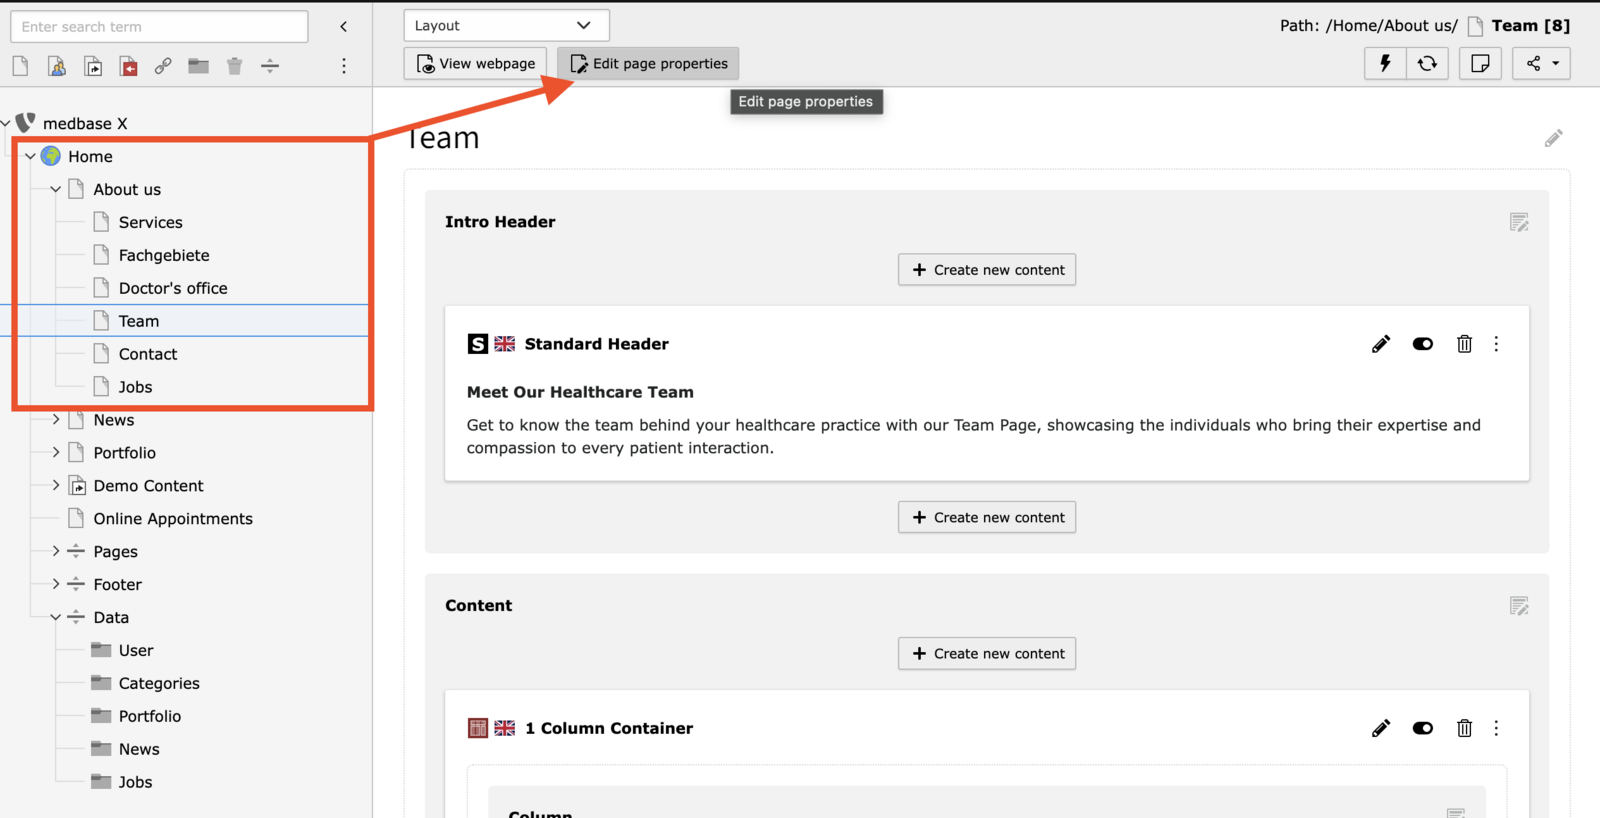Image resolution: width=1600 pixels, height=818 pixels.
Task: Open more options for Standard Header
Action: [x=1496, y=344]
